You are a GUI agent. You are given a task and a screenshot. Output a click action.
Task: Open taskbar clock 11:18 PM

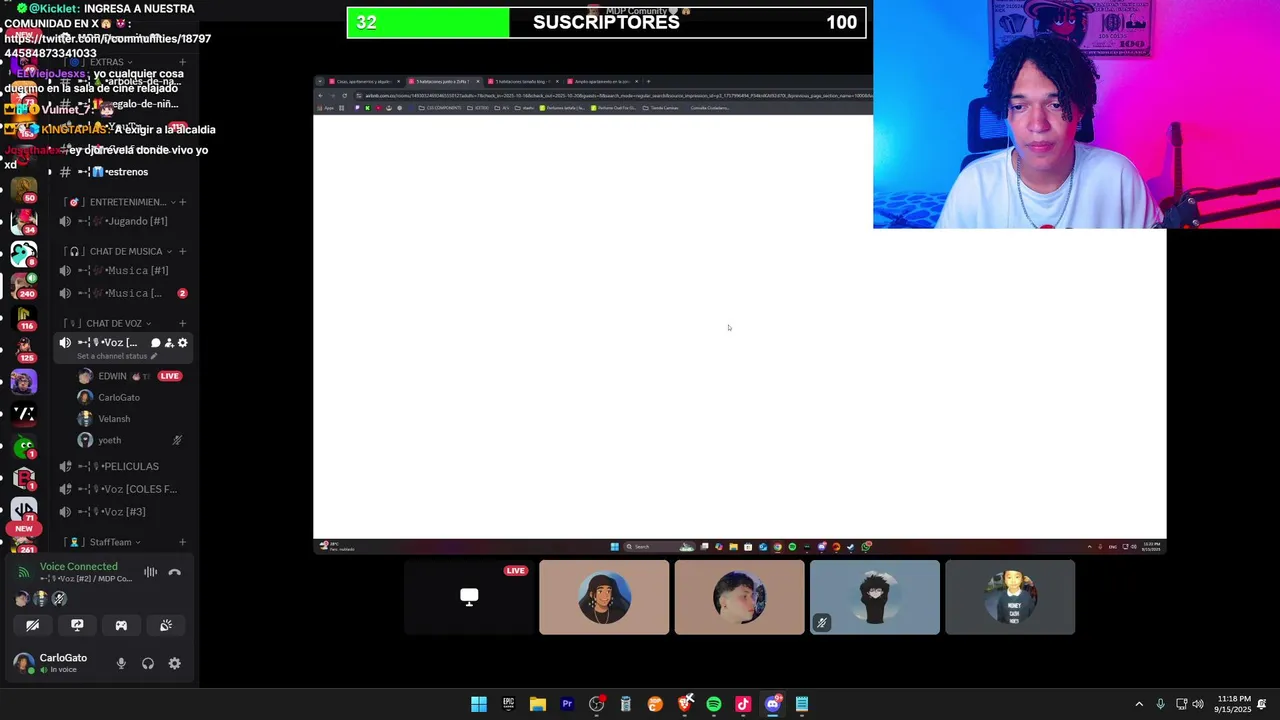pos(1233,704)
